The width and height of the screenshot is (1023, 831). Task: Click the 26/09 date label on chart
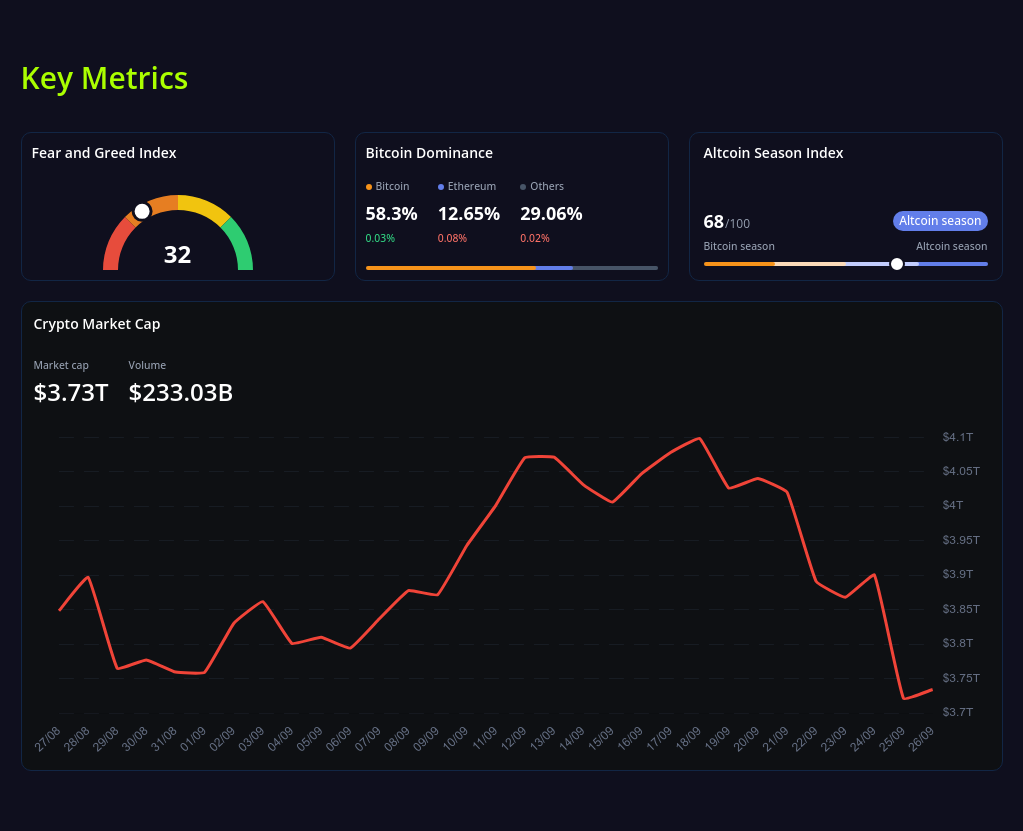(921, 739)
